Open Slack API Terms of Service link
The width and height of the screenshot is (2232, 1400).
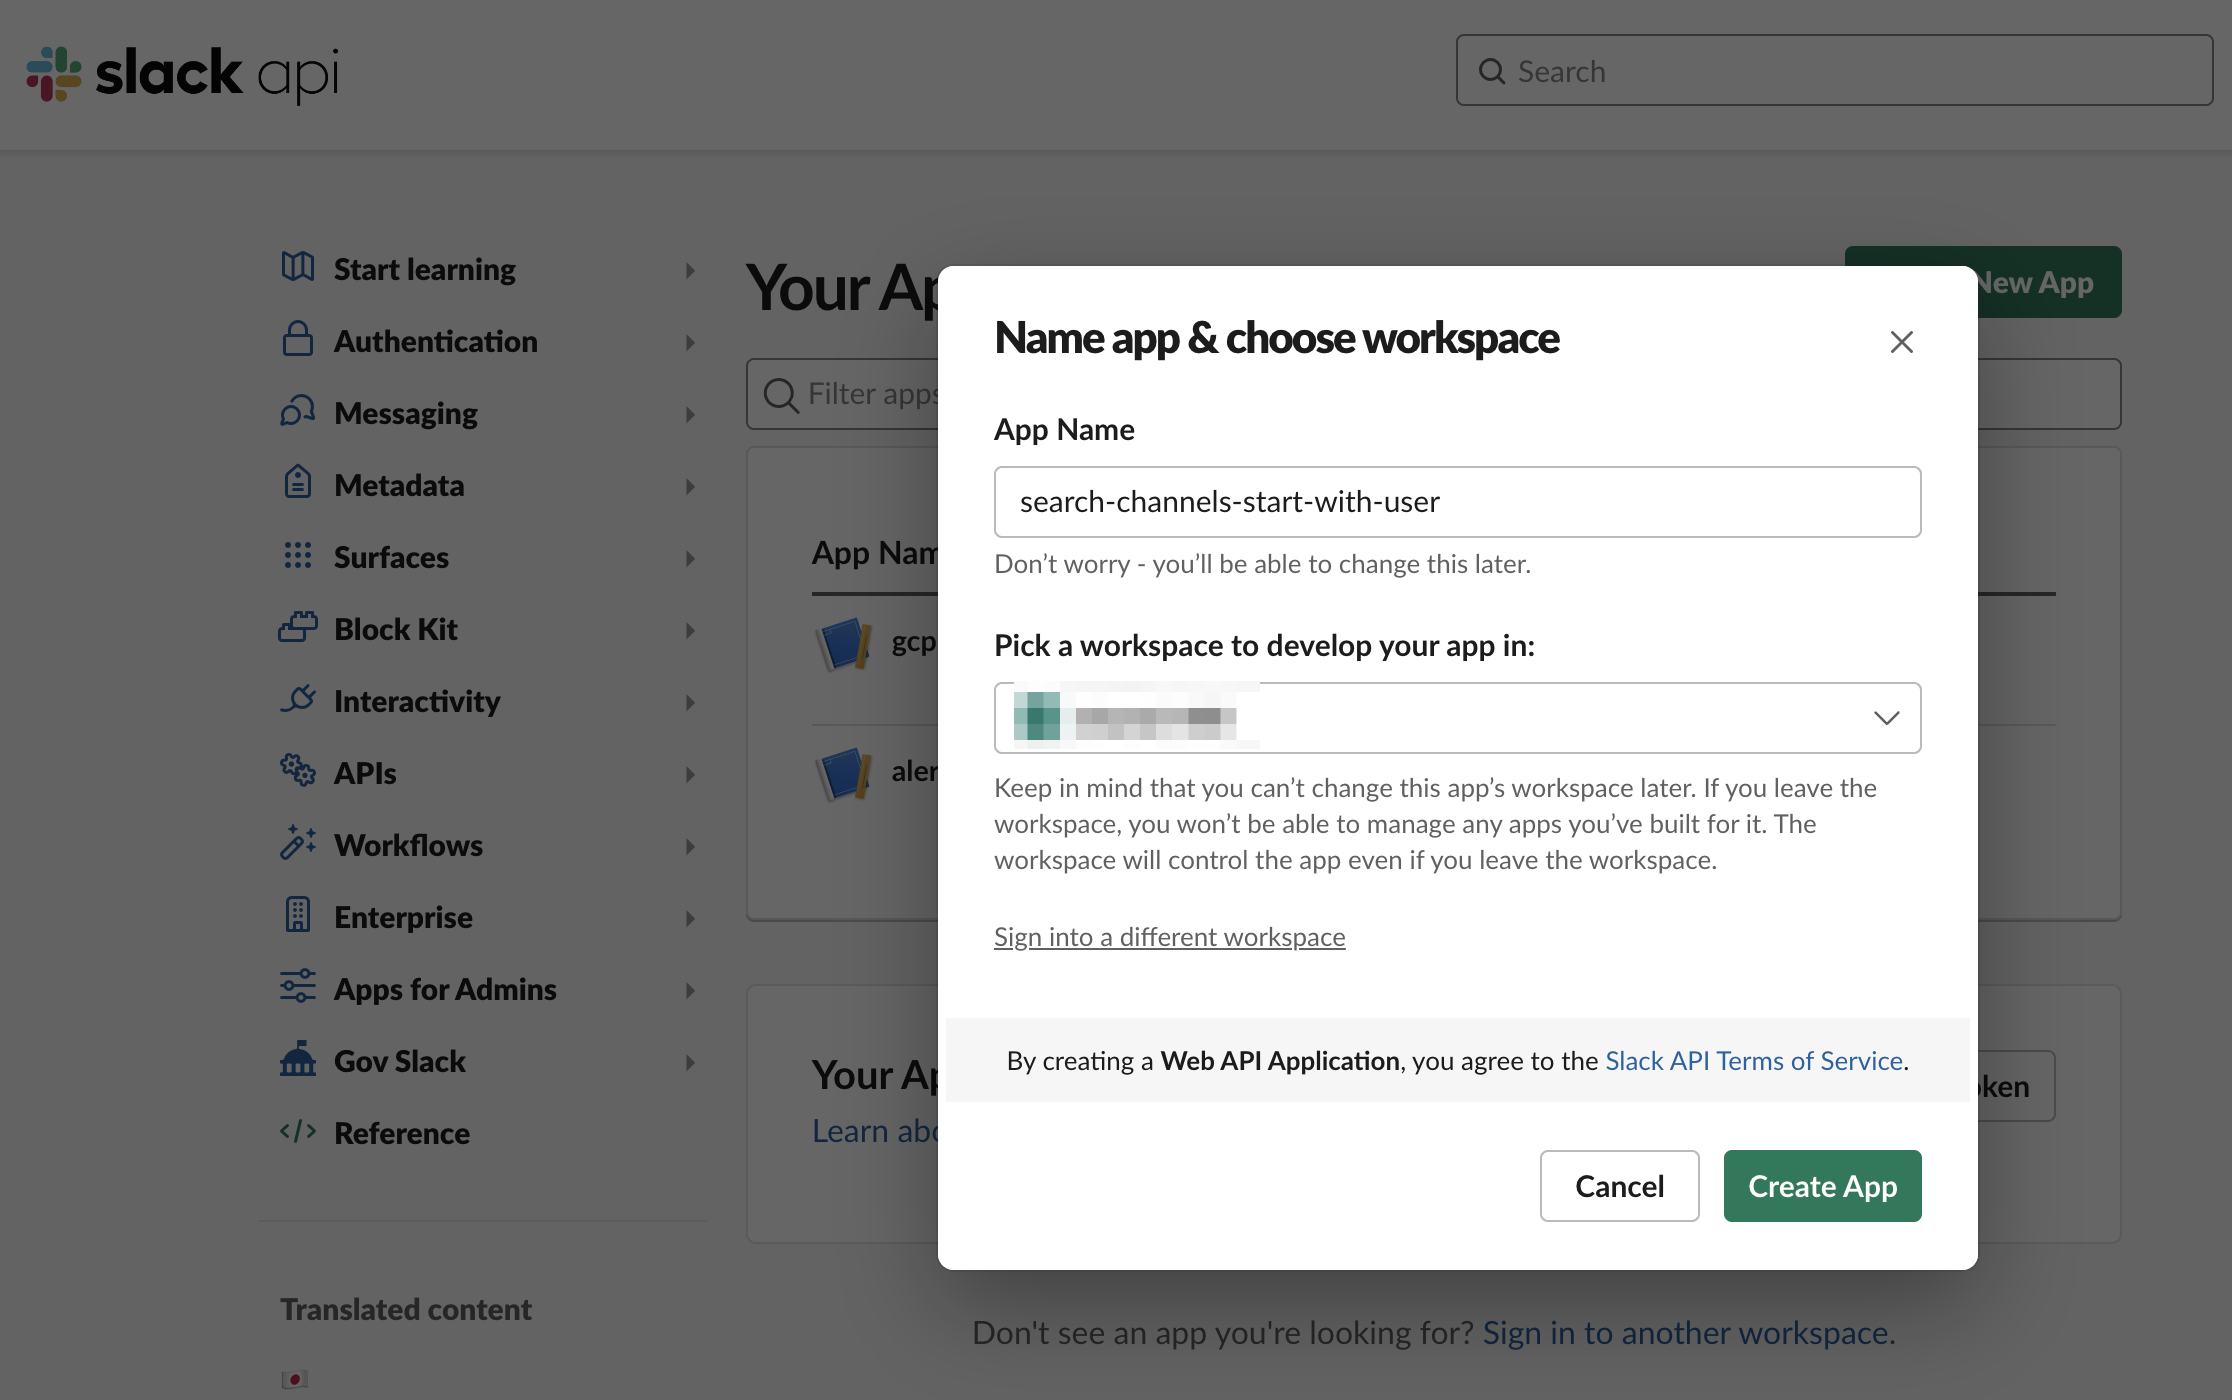(1754, 1061)
